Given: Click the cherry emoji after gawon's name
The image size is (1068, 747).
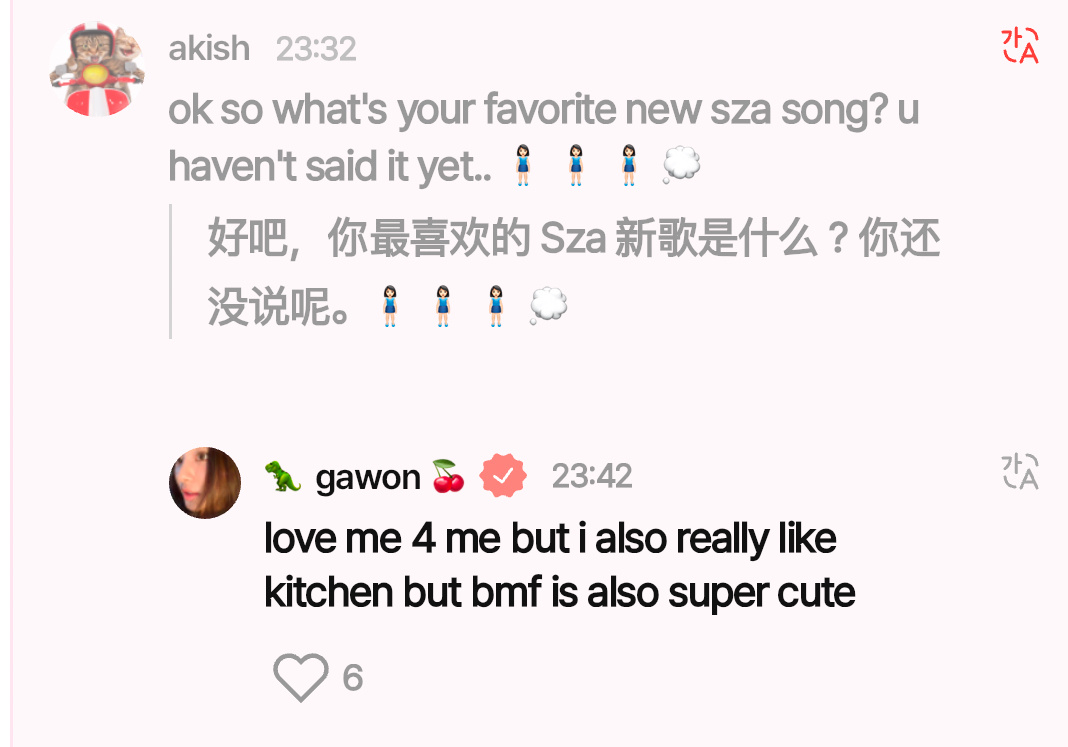Looking at the screenshot, I should pos(448,475).
